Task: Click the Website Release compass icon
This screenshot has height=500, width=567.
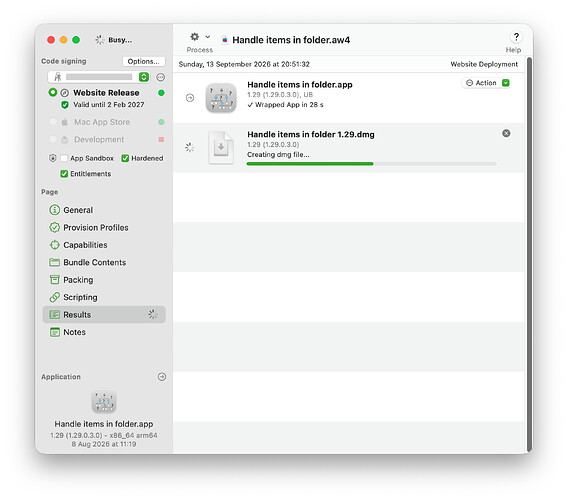Action: (x=64, y=93)
